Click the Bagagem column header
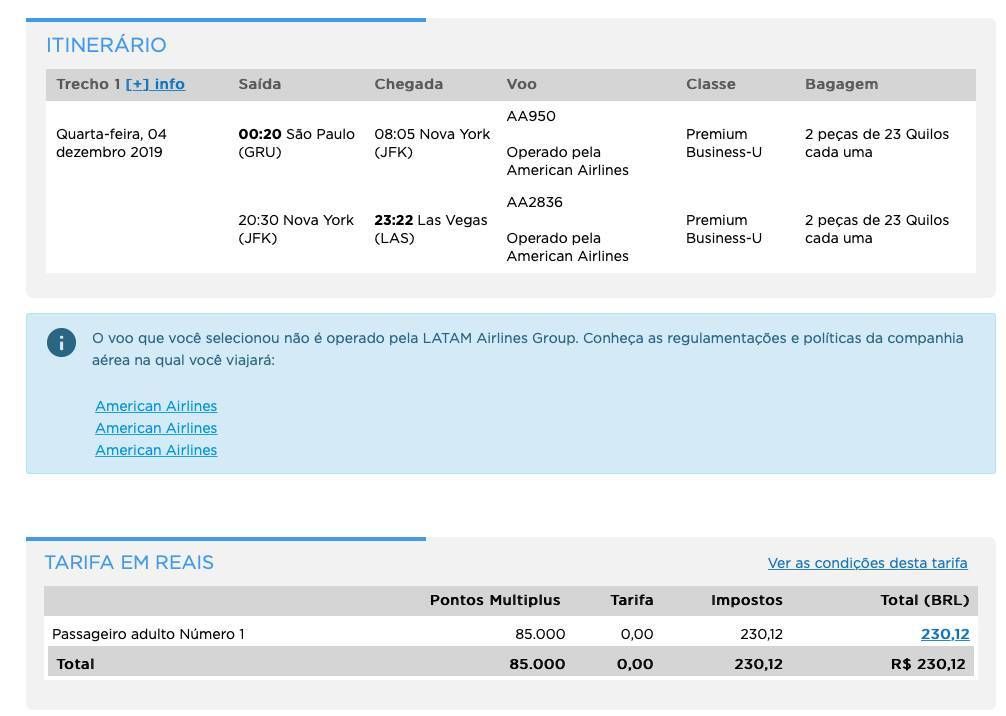The width and height of the screenshot is (1006, 716). (x=841, y=84)
